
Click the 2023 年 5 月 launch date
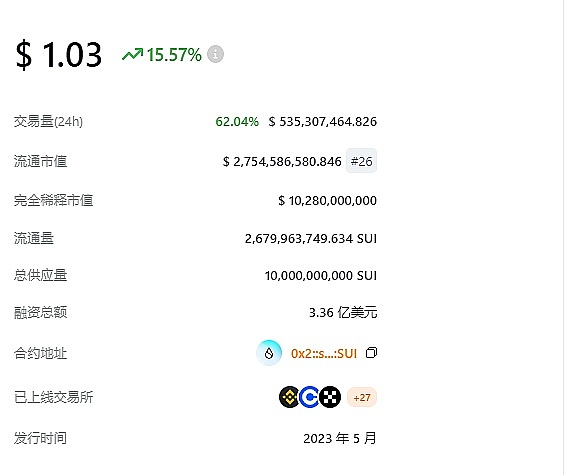(x=340, y=438)
